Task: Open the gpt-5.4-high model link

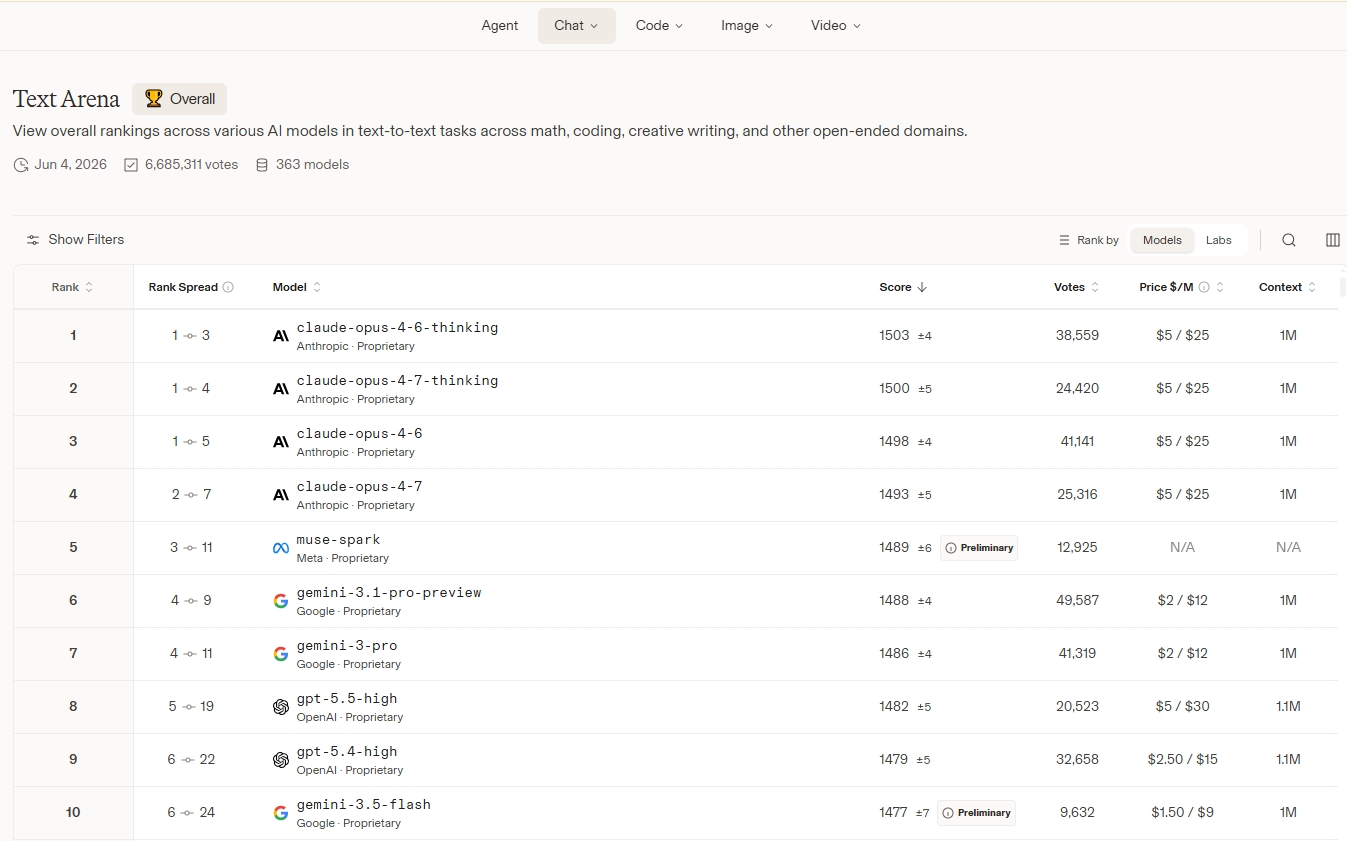Action: click(347, 752)
